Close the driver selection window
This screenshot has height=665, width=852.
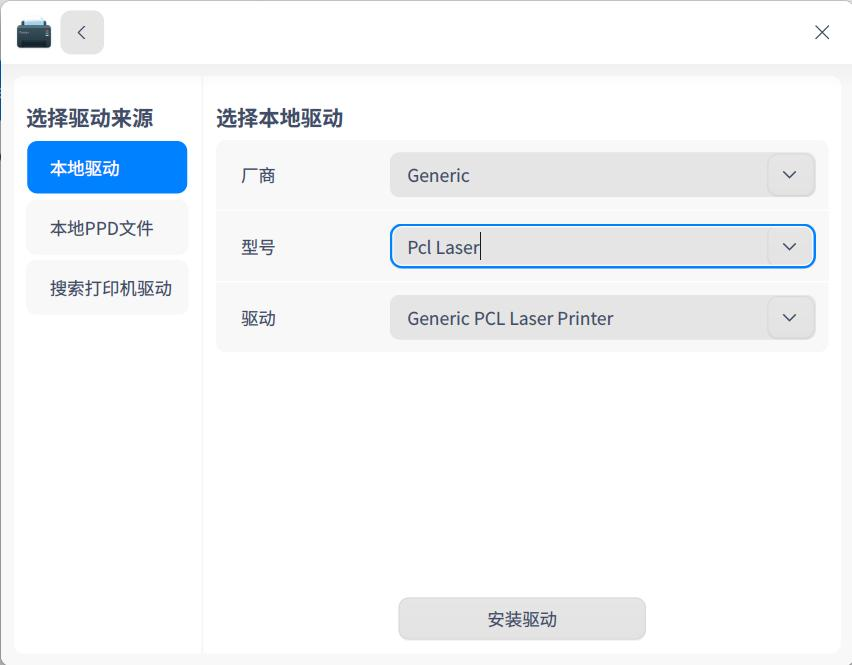(x=822, y=33)
